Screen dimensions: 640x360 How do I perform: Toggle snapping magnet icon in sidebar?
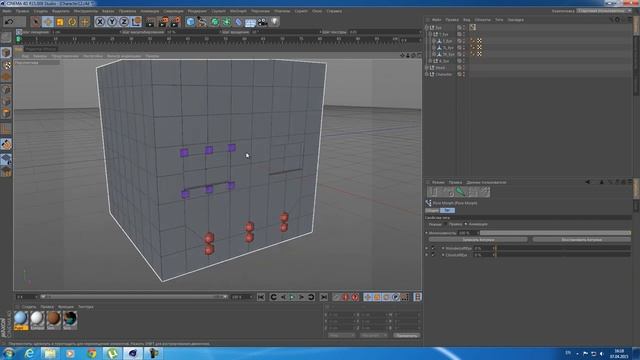pos(6,144)
